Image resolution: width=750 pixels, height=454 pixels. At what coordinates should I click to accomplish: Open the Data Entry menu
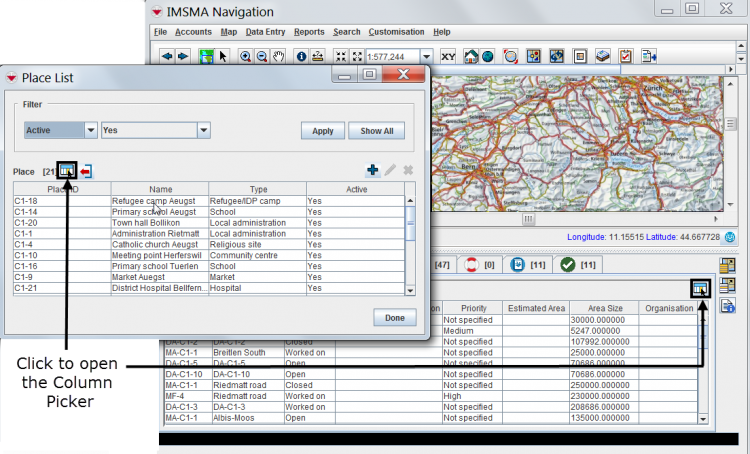point(266,32)
